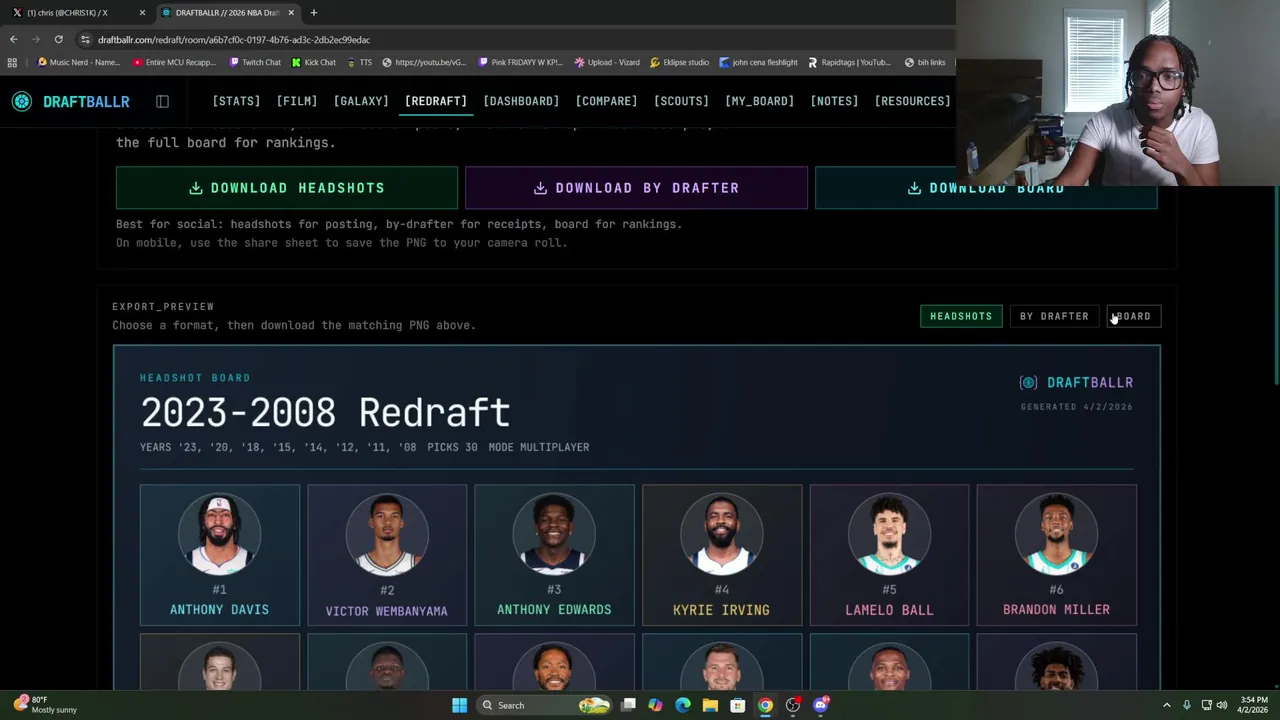The image size is (1280, 720).
Task: Click the browser back arrow
Action: (13, 39)
